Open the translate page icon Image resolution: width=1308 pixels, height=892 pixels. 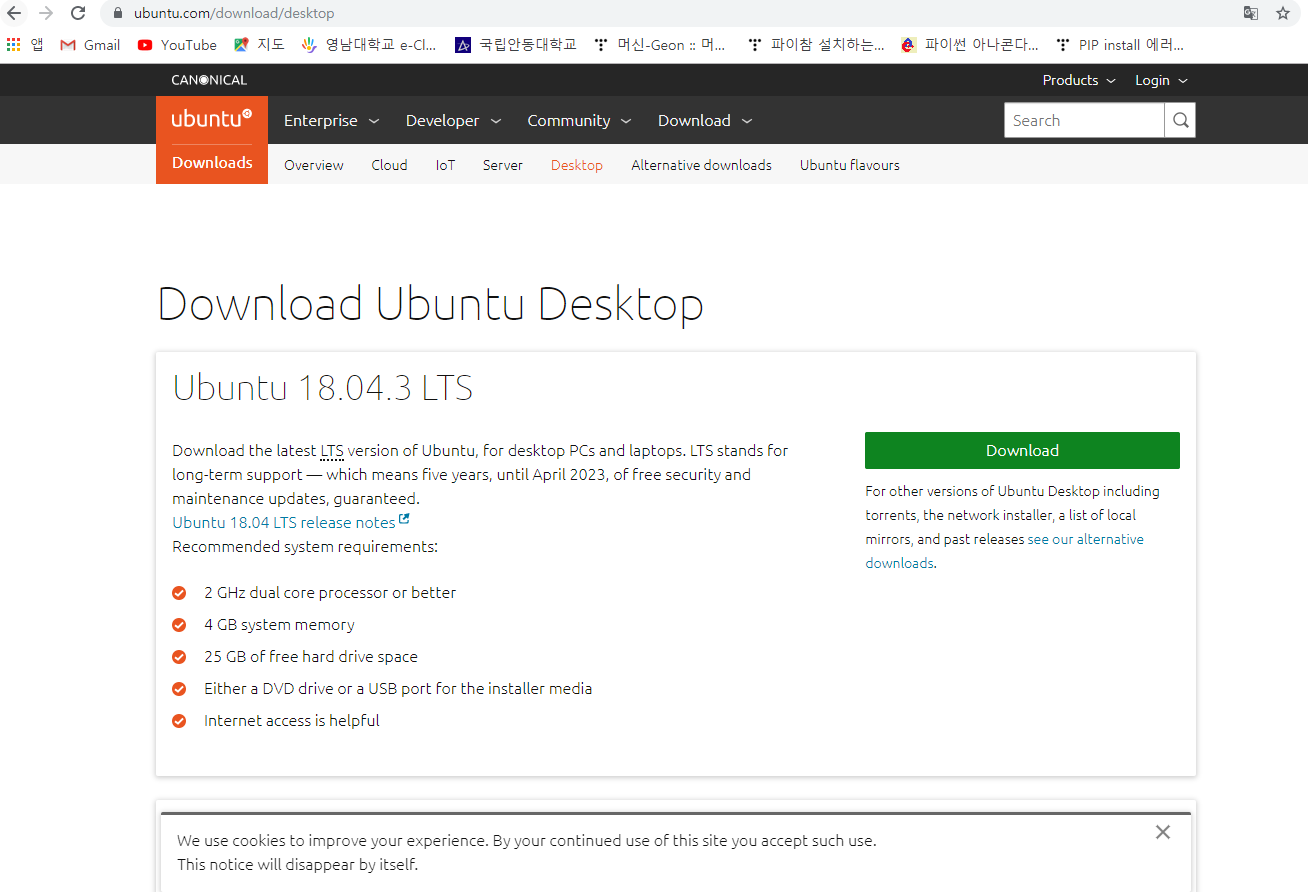click(1250, 13)
